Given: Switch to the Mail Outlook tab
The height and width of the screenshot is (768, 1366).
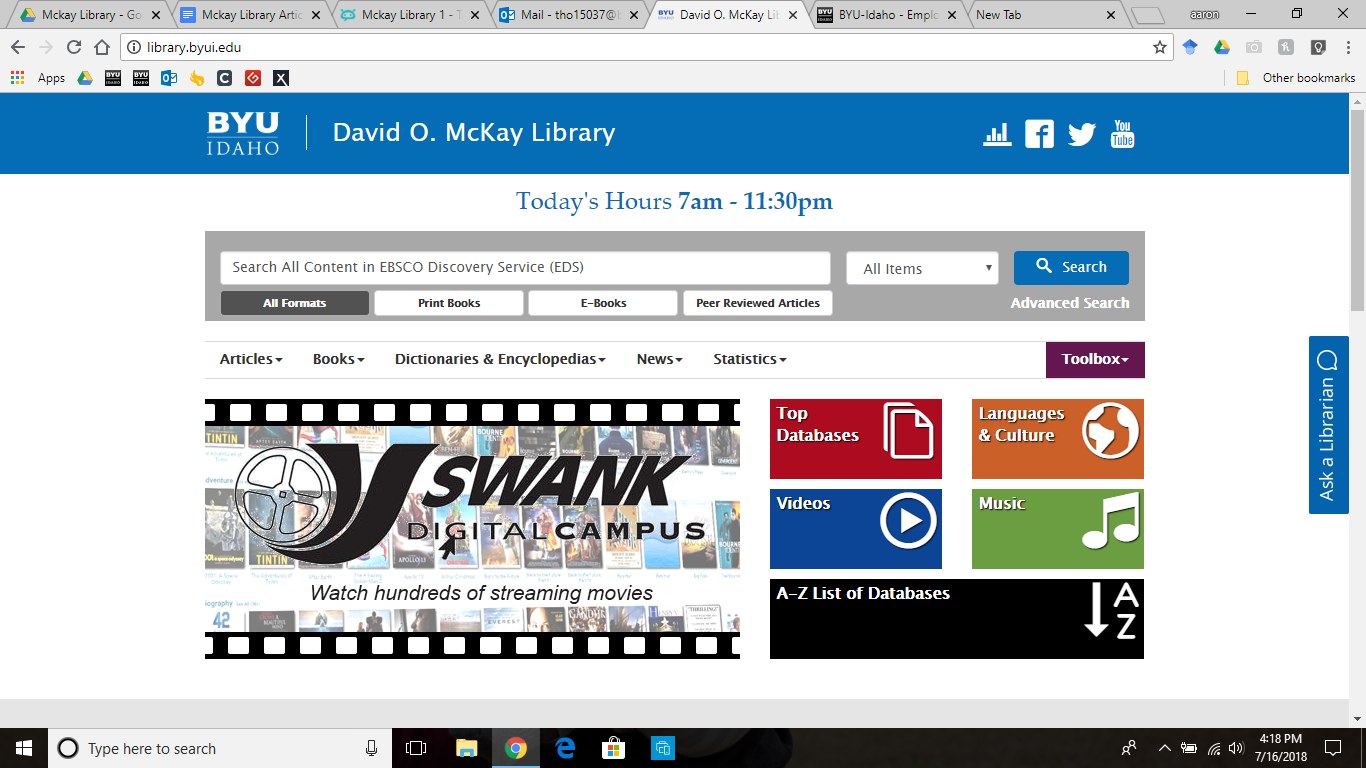Looking at the screenshot, I should pyautogui.click(x=570, y=15).
